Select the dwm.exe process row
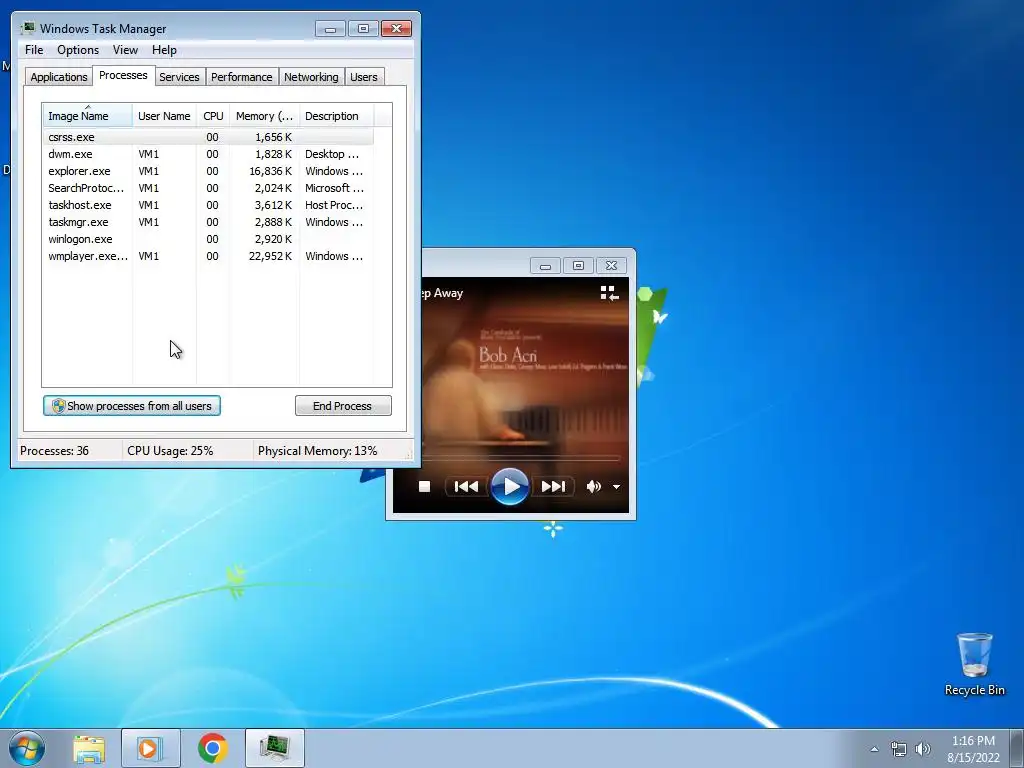 (208, 154)
